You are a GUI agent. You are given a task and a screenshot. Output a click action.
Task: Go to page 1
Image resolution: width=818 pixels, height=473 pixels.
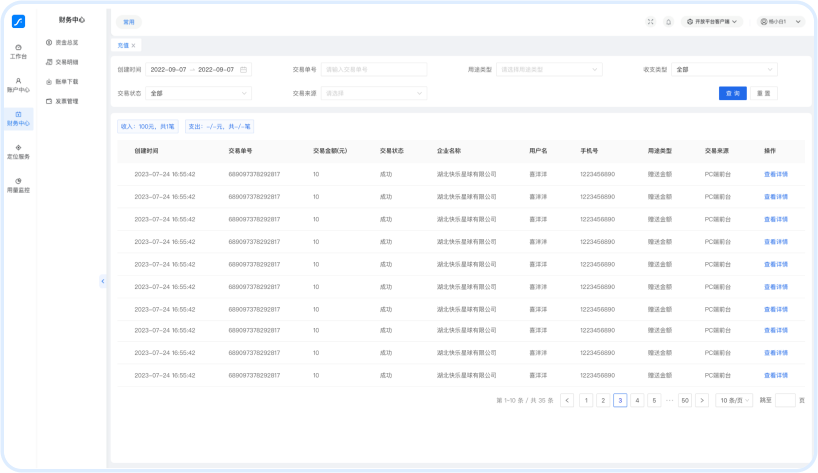pyautogui.click(x=586, y=401)
